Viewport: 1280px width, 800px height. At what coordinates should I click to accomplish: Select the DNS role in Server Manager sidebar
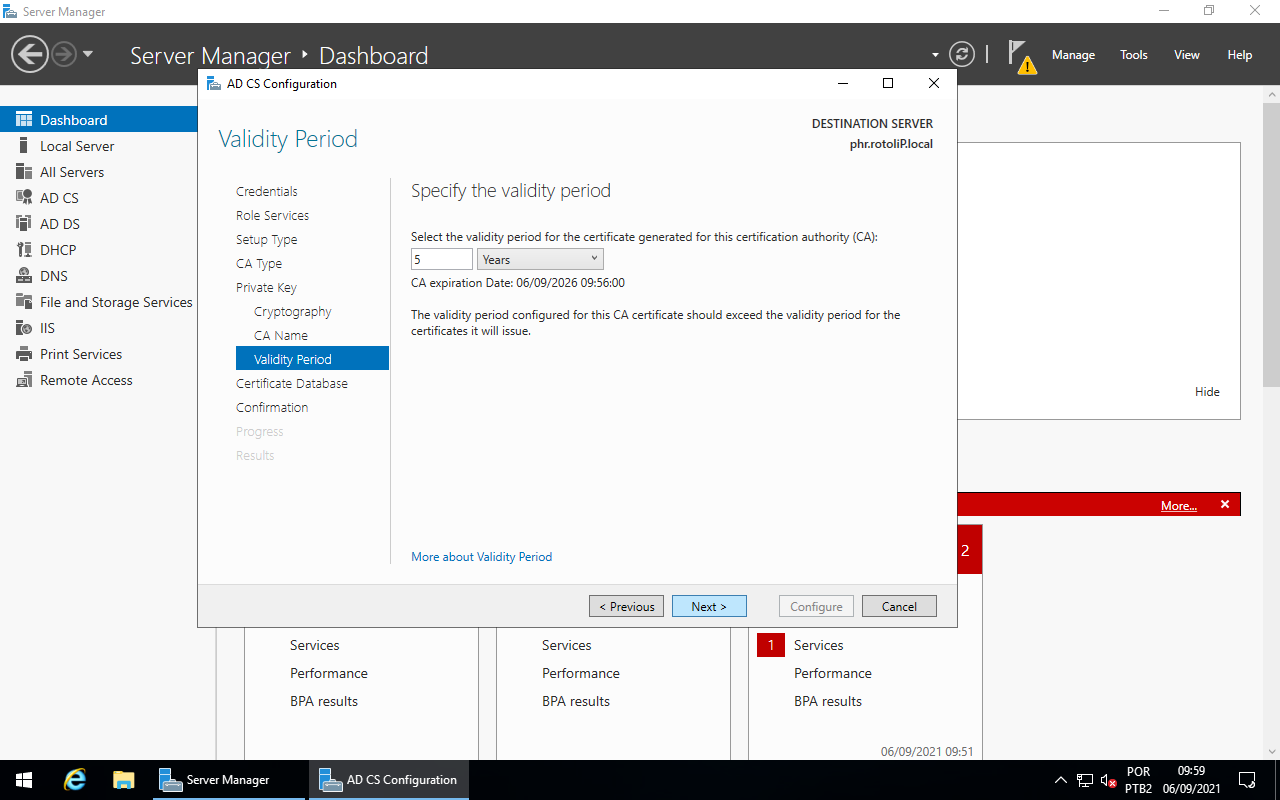[53, 275]
